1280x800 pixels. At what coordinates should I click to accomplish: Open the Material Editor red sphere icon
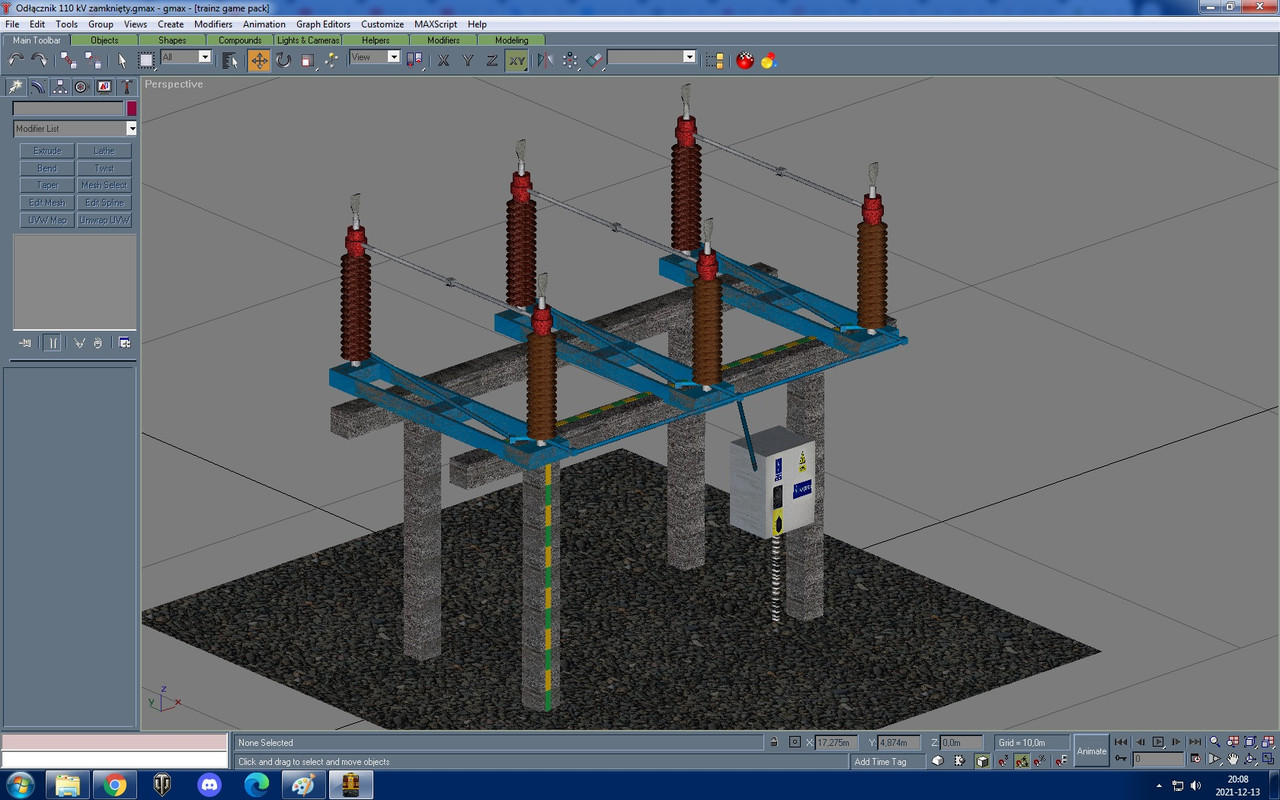(x=745, y=60)
